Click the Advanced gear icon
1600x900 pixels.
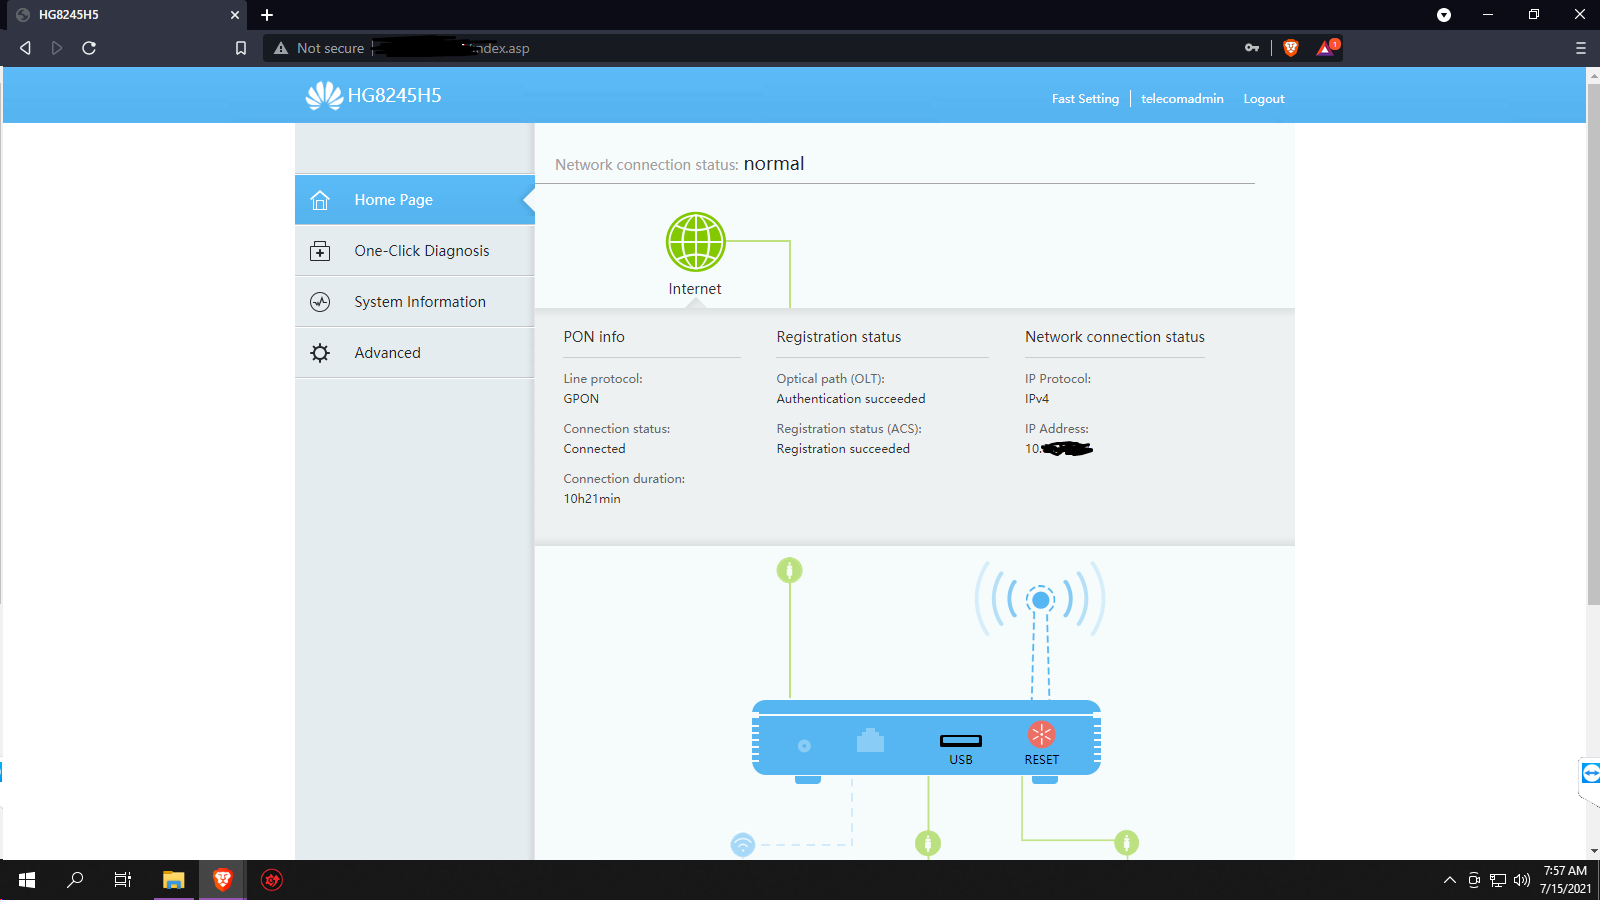(x=320, y=353)
